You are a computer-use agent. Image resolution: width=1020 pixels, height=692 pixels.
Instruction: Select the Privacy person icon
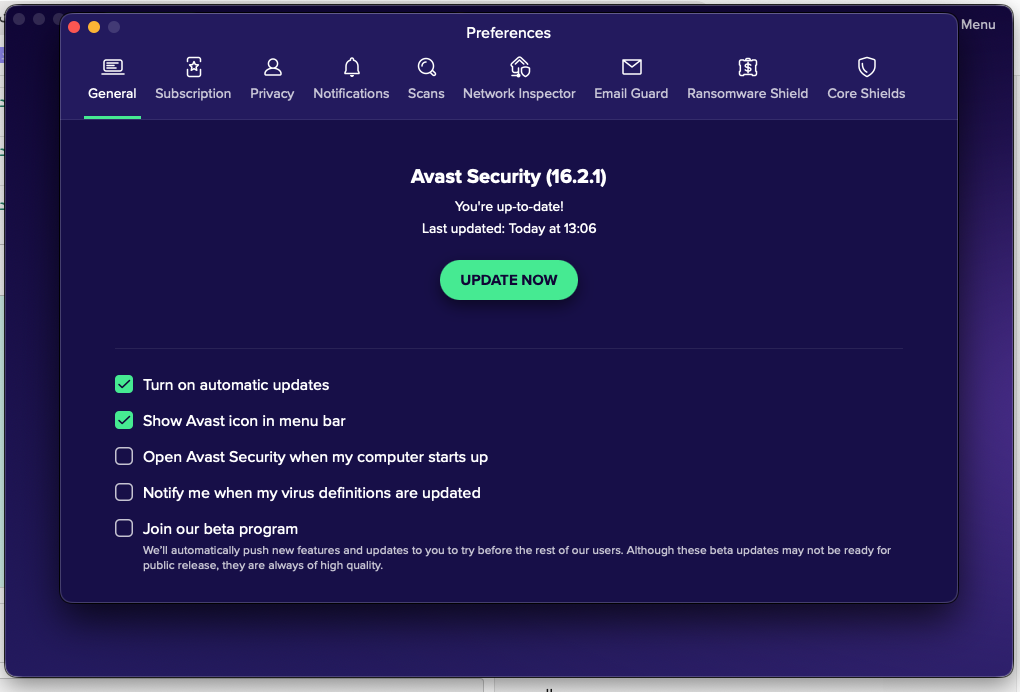pyautogui.click(x=272, y=67)
